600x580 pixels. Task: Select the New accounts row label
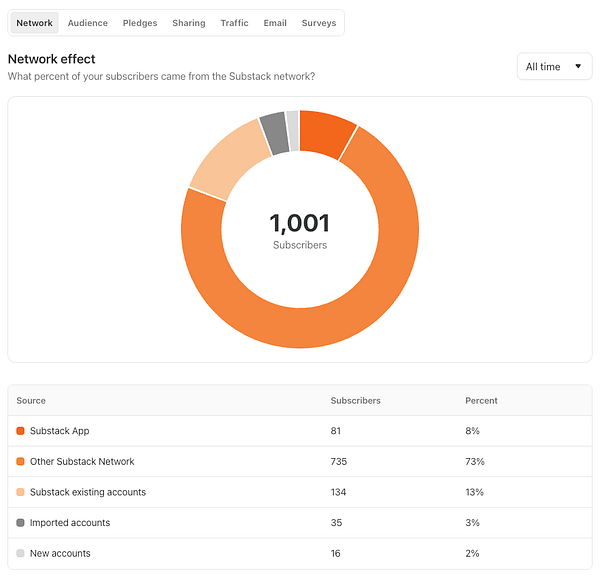tap(60, 553)
